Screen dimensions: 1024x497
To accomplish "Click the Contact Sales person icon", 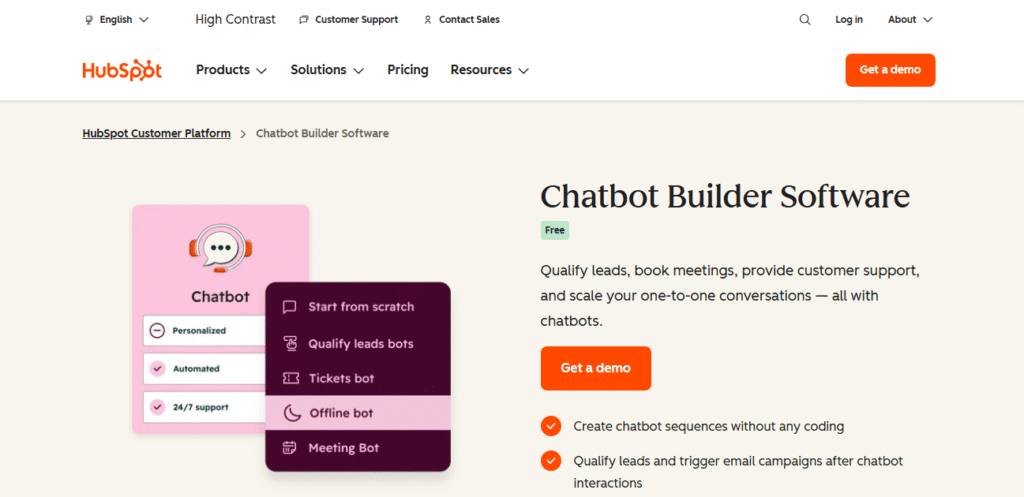I will click(428, 20).
